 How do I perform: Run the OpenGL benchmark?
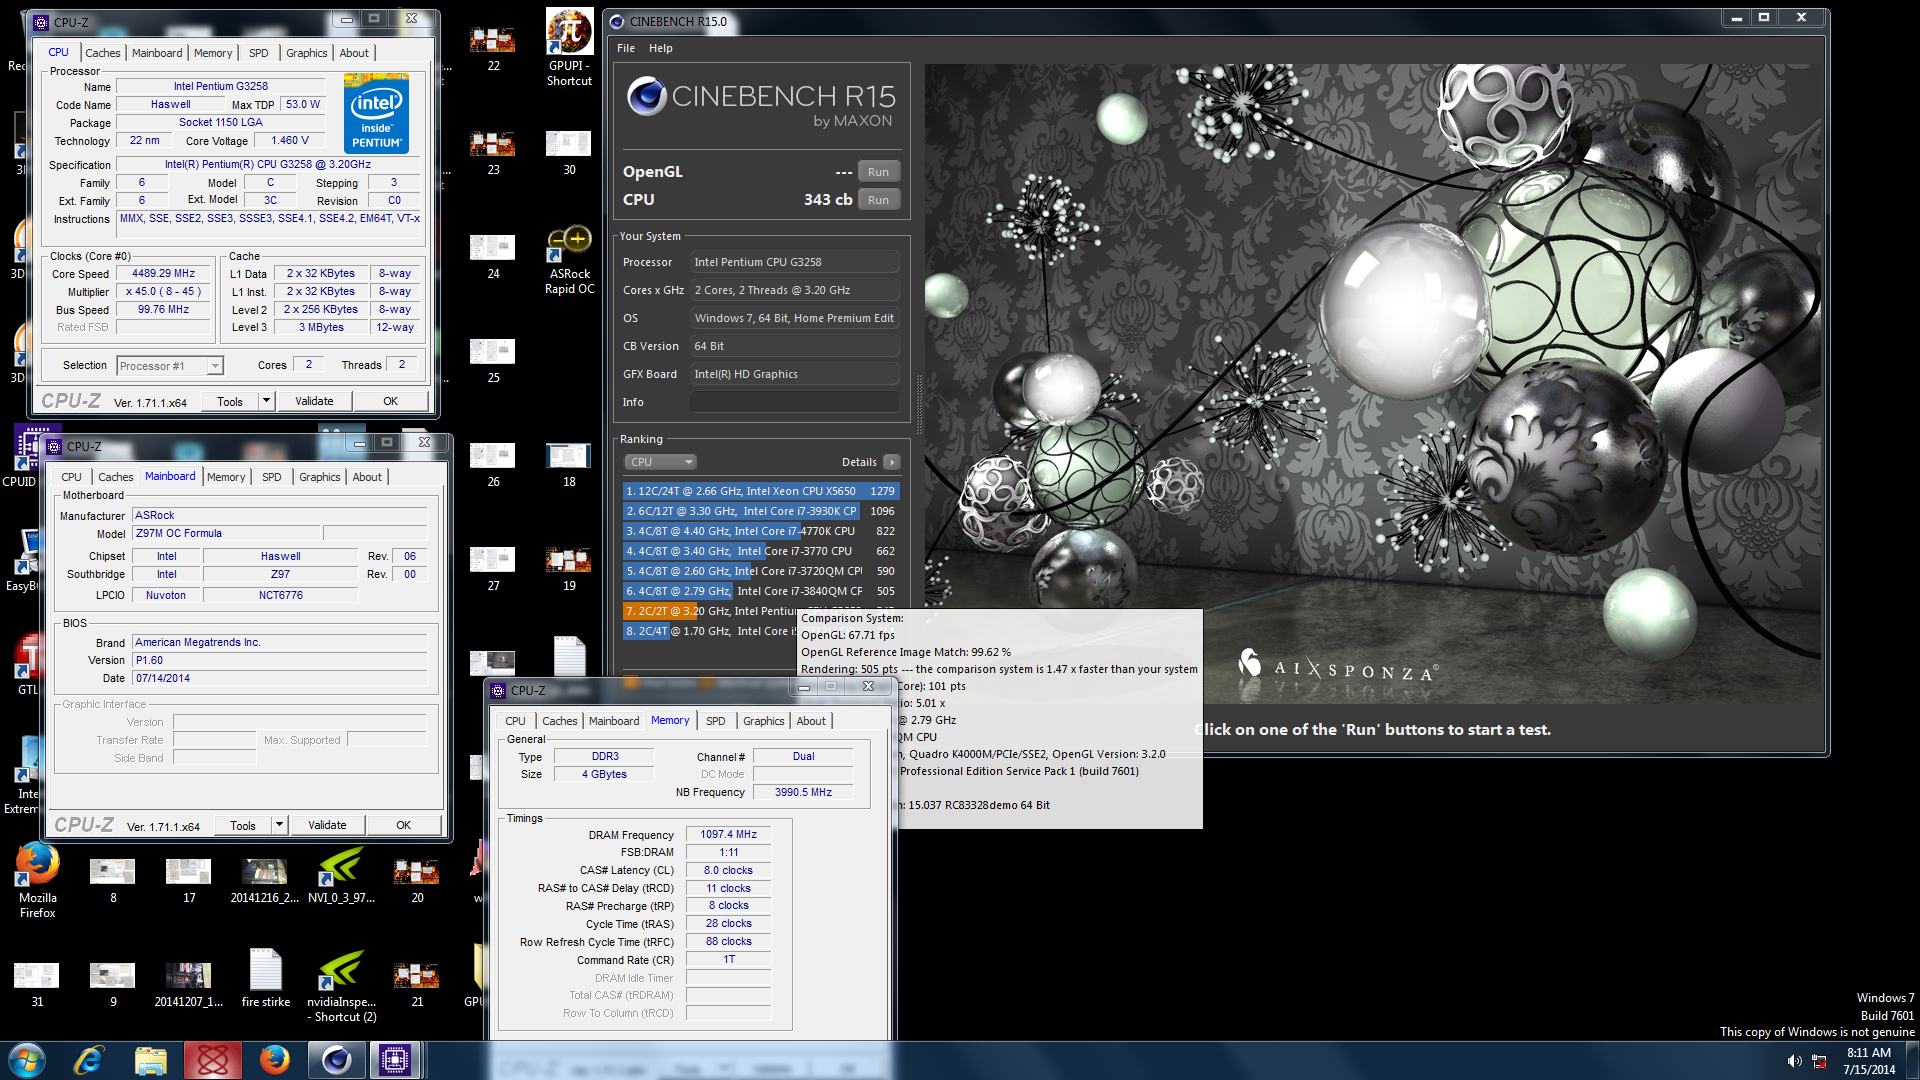click(x=878, y=172)
